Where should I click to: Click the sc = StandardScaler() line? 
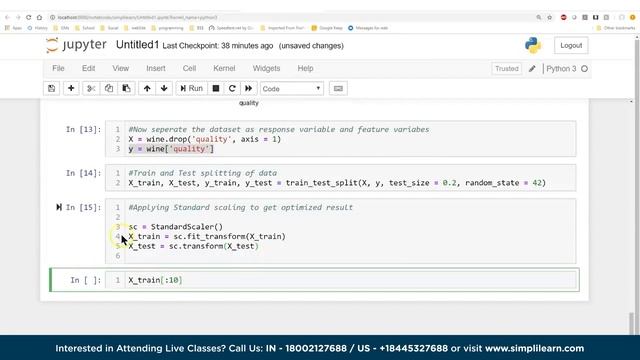pyautogui.click(x=176, y=227)
